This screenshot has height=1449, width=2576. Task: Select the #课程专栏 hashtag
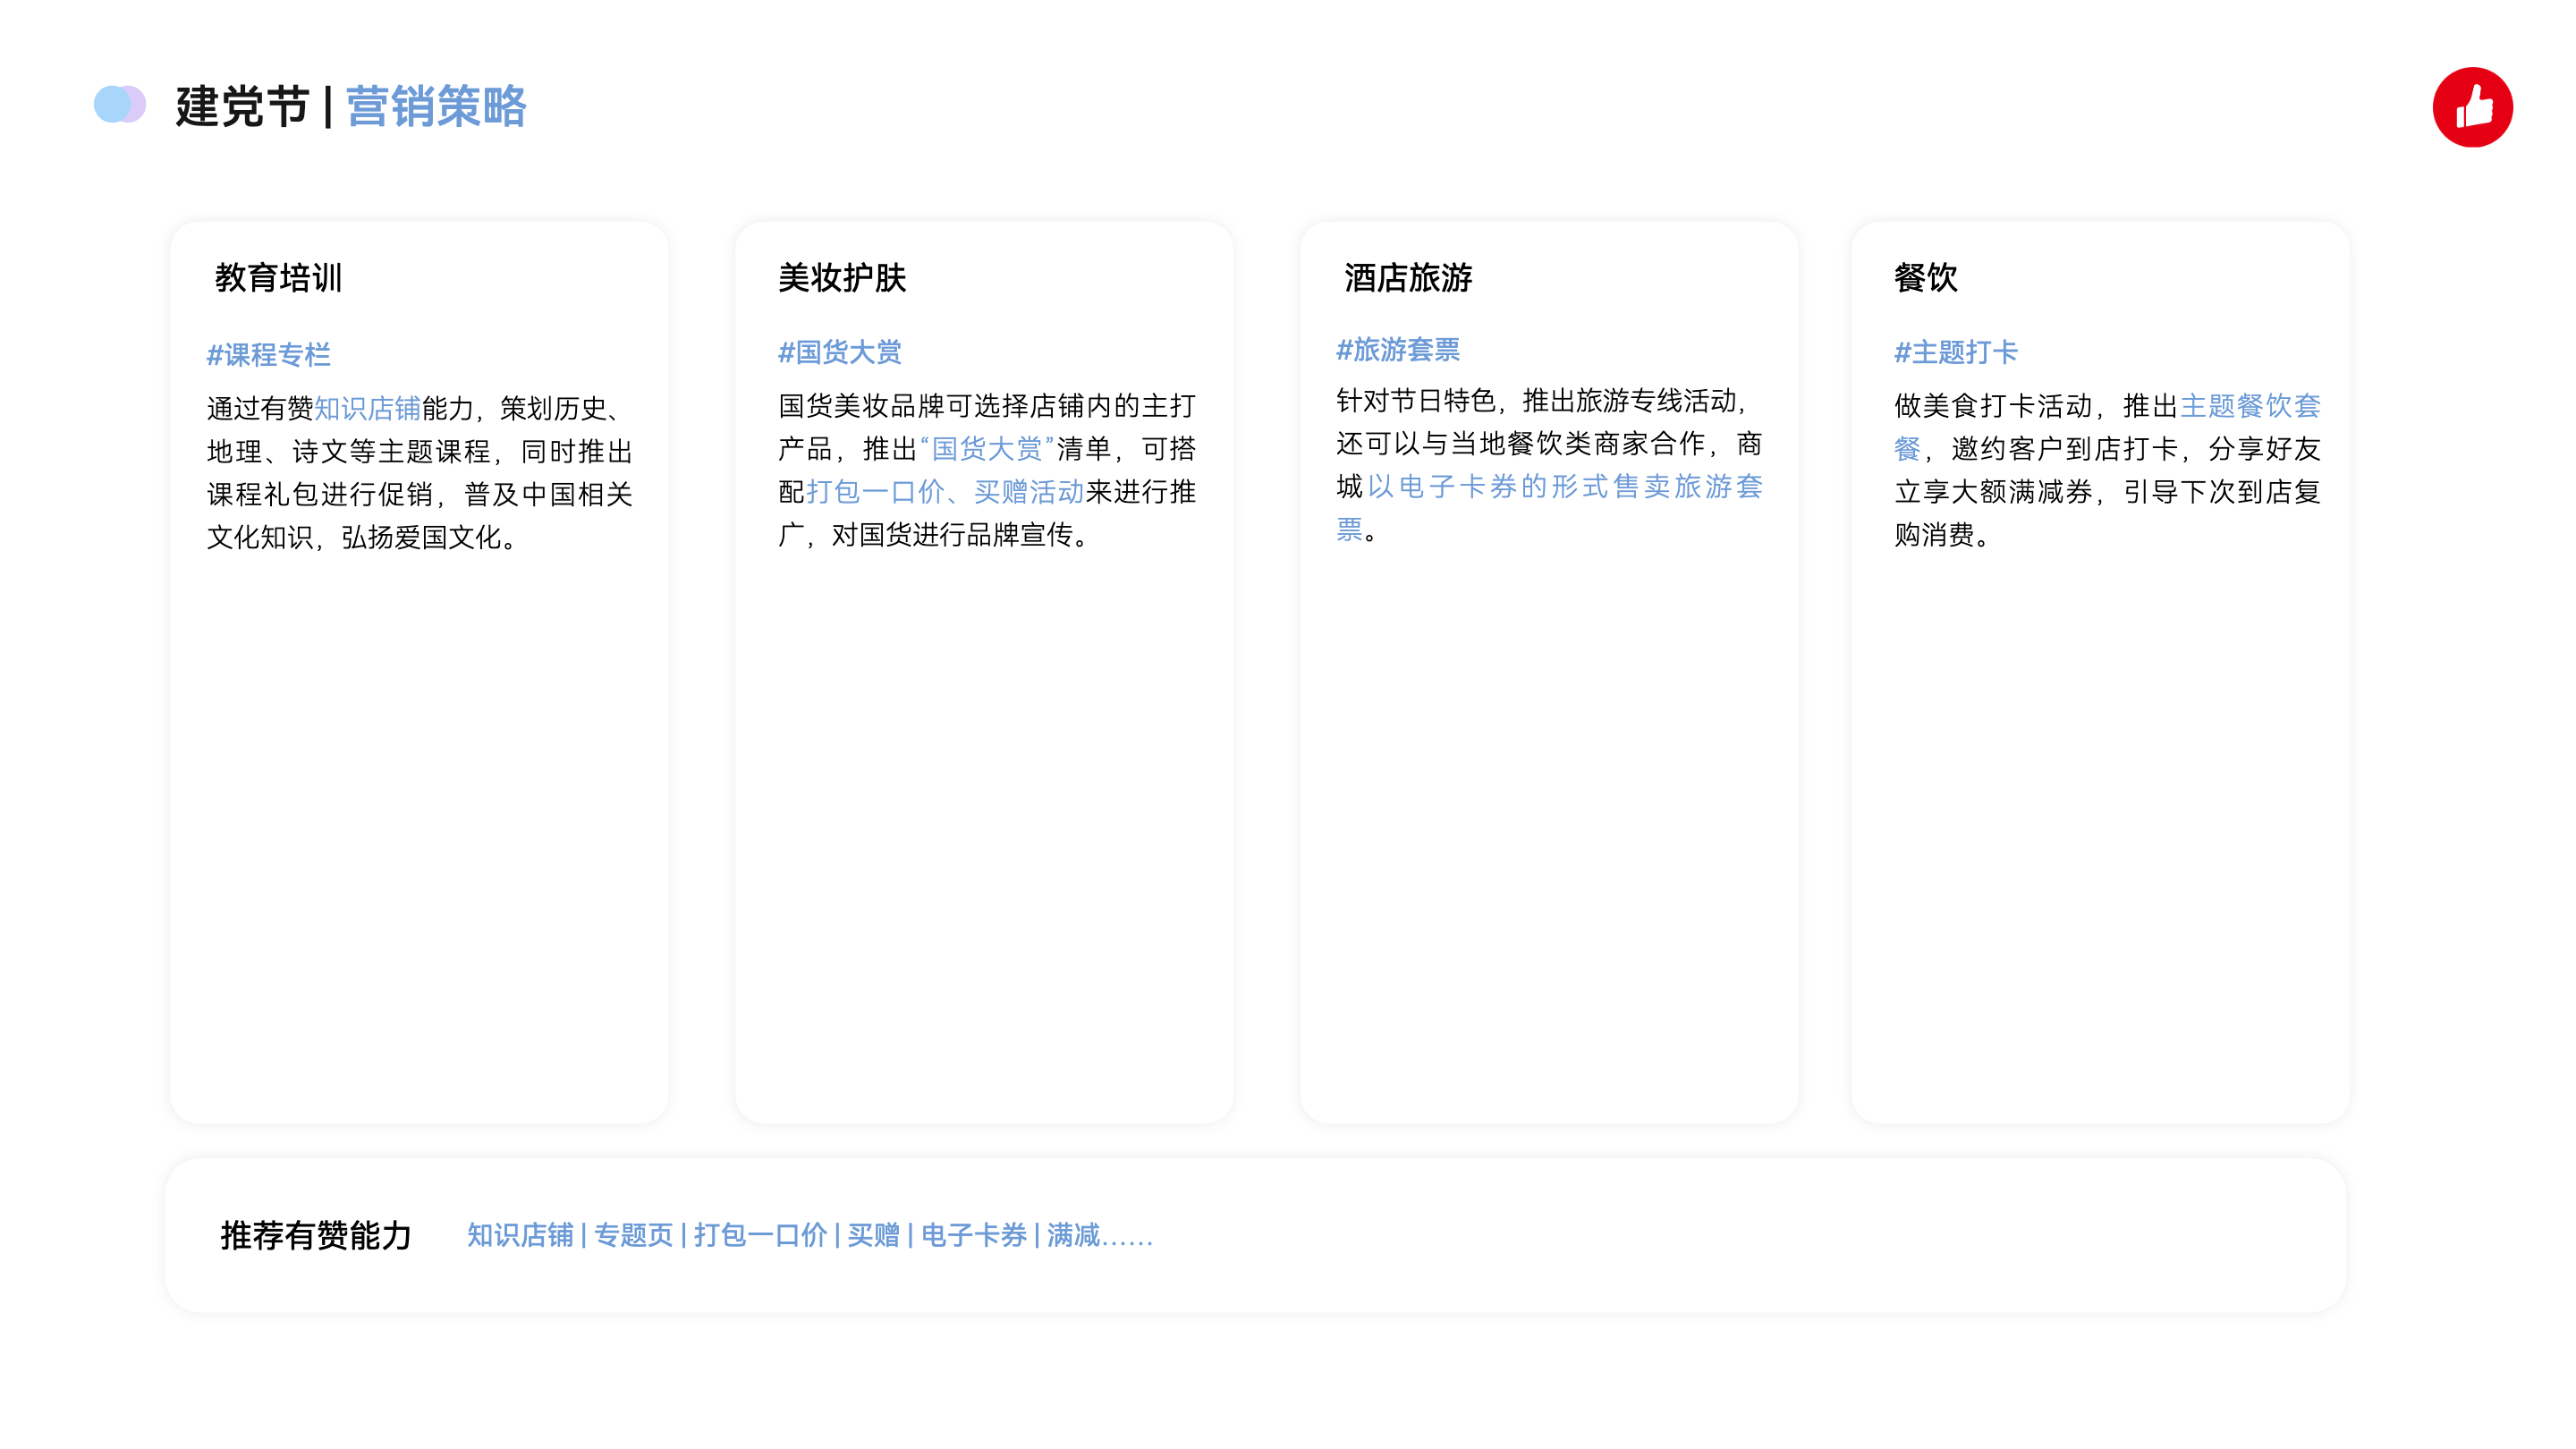(268, 355)
